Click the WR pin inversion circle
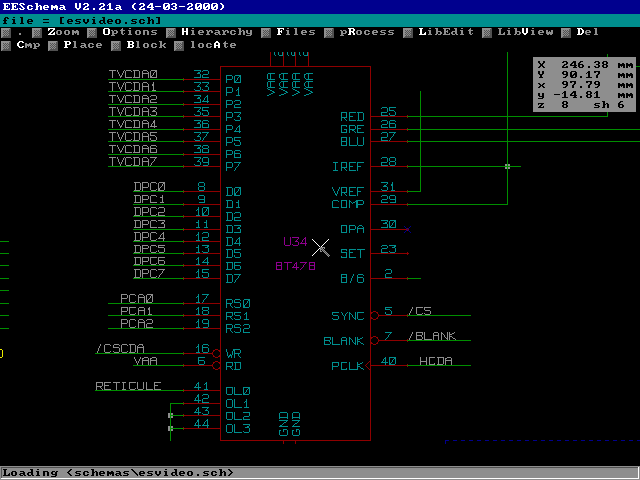 point(216,353)
